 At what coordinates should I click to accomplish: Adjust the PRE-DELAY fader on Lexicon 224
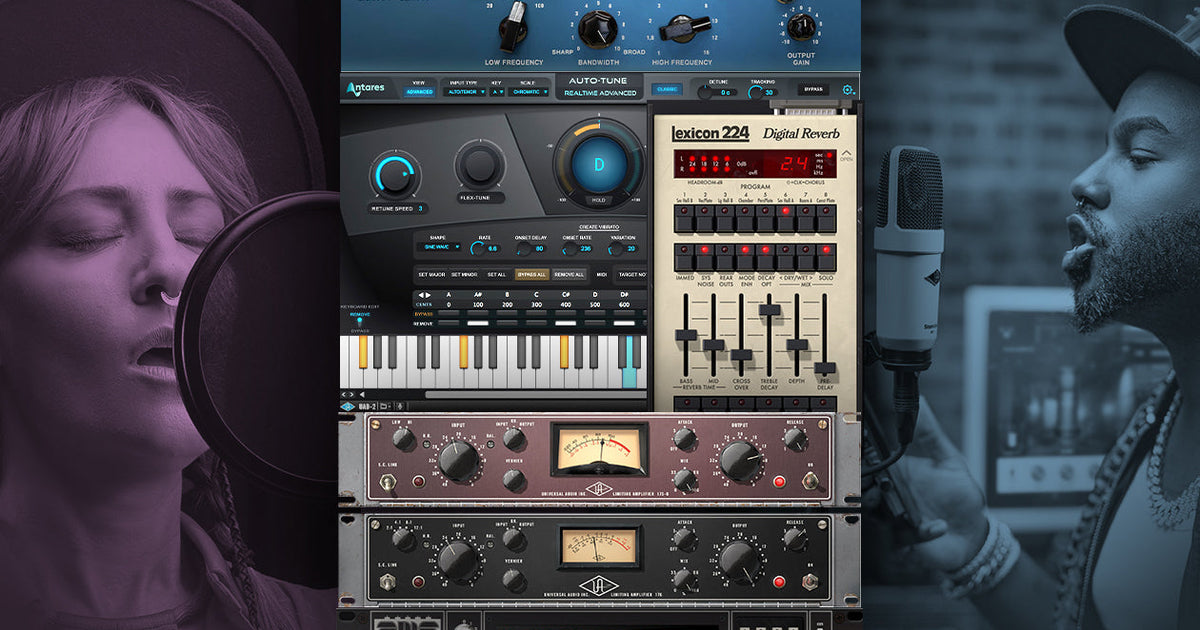pyautogui.click(x=825, y=368)
